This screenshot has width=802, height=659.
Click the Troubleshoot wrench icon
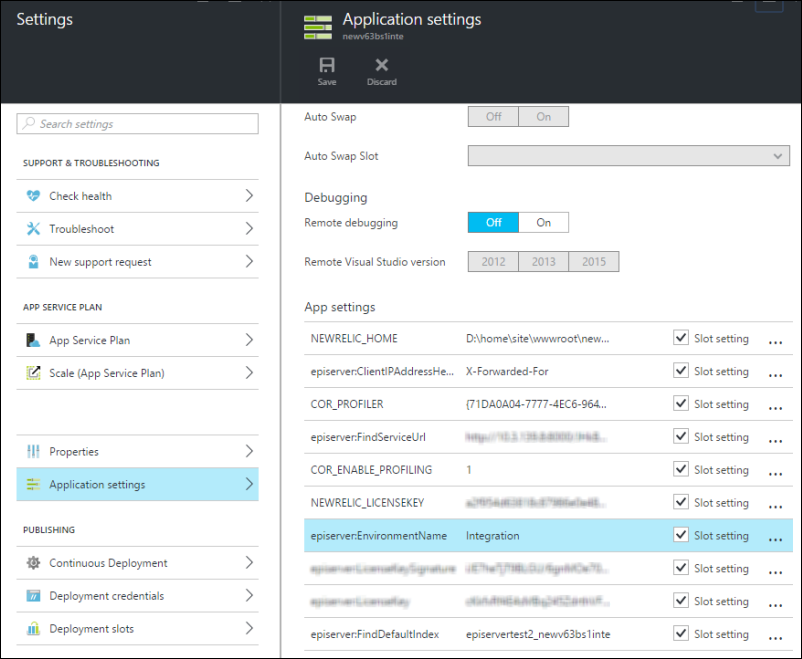coord(33,229)
